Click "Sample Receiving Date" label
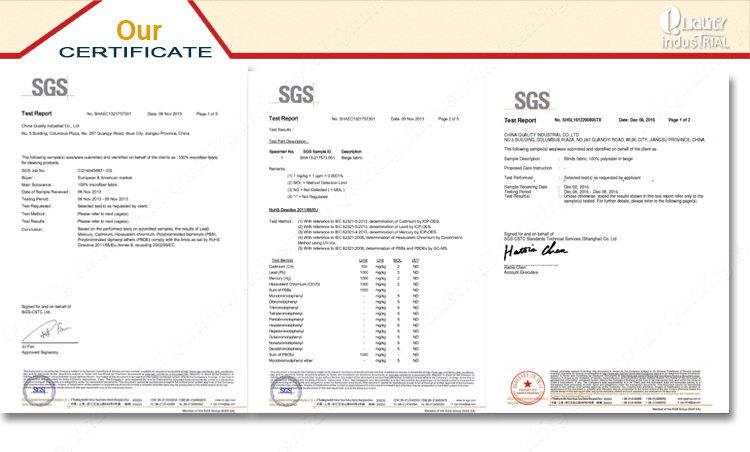The width and height of the screenshot is (750, 452). (526, 187)
